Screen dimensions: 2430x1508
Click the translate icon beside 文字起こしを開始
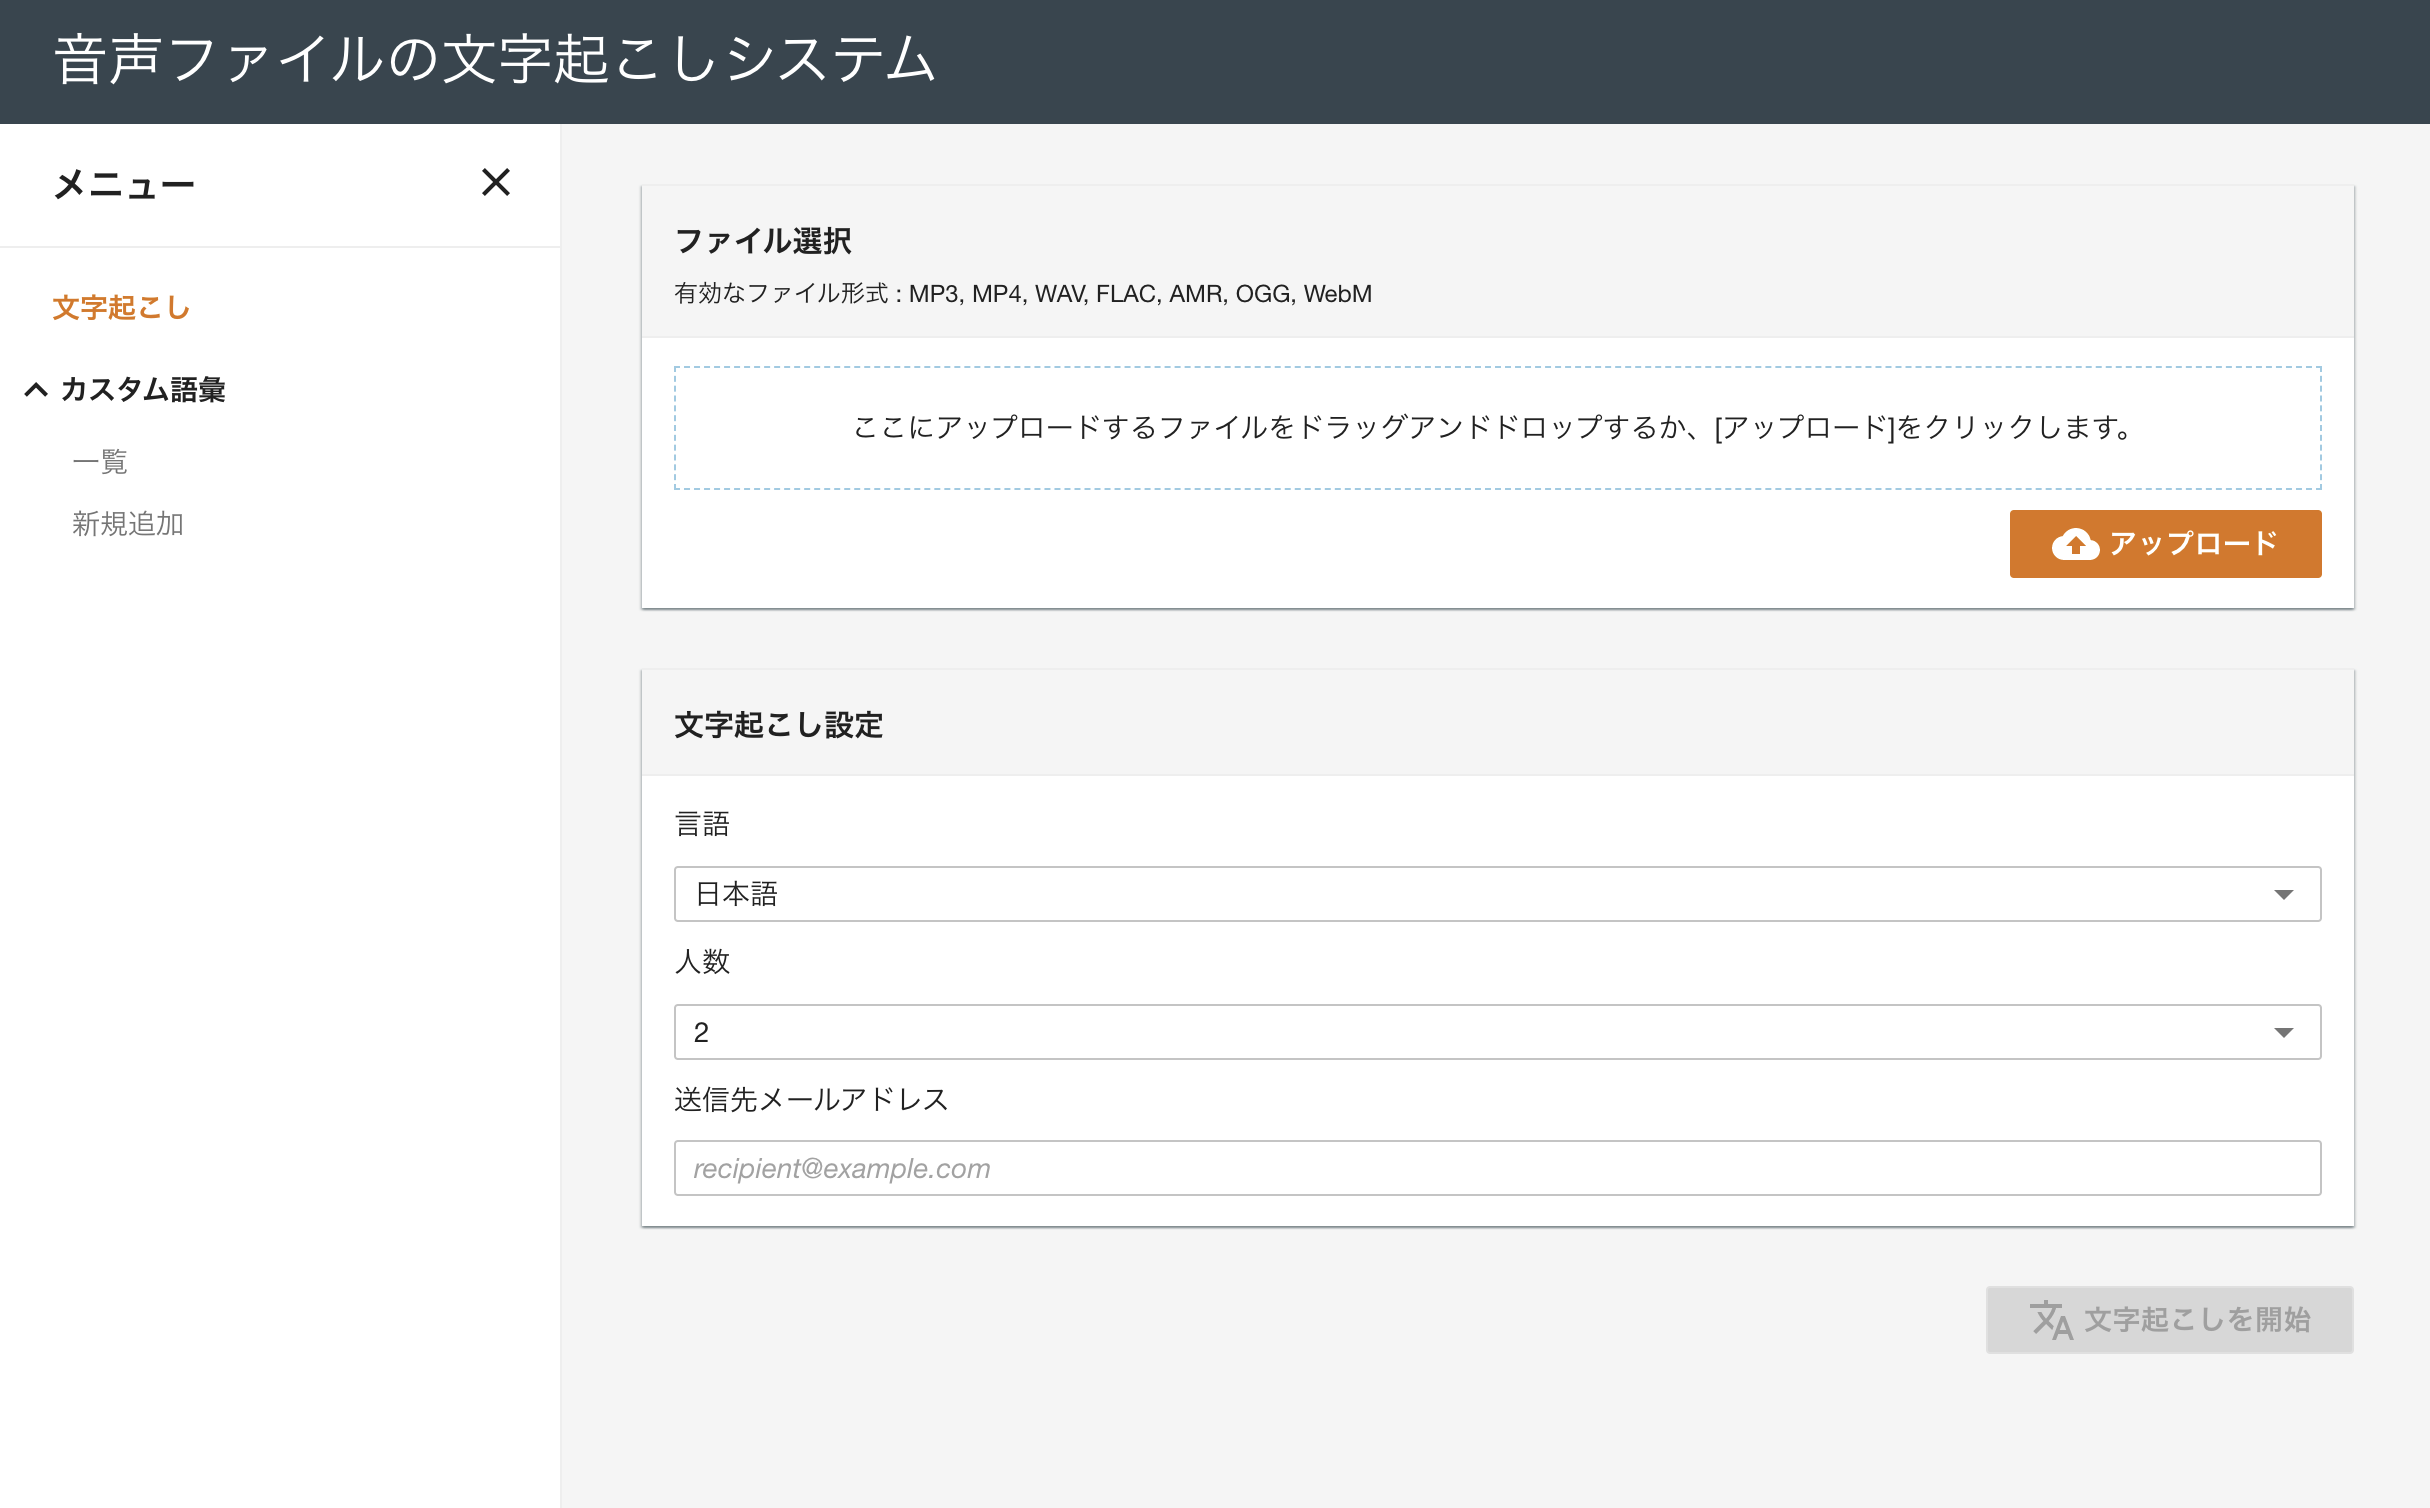click(x=2050, y=1320)
